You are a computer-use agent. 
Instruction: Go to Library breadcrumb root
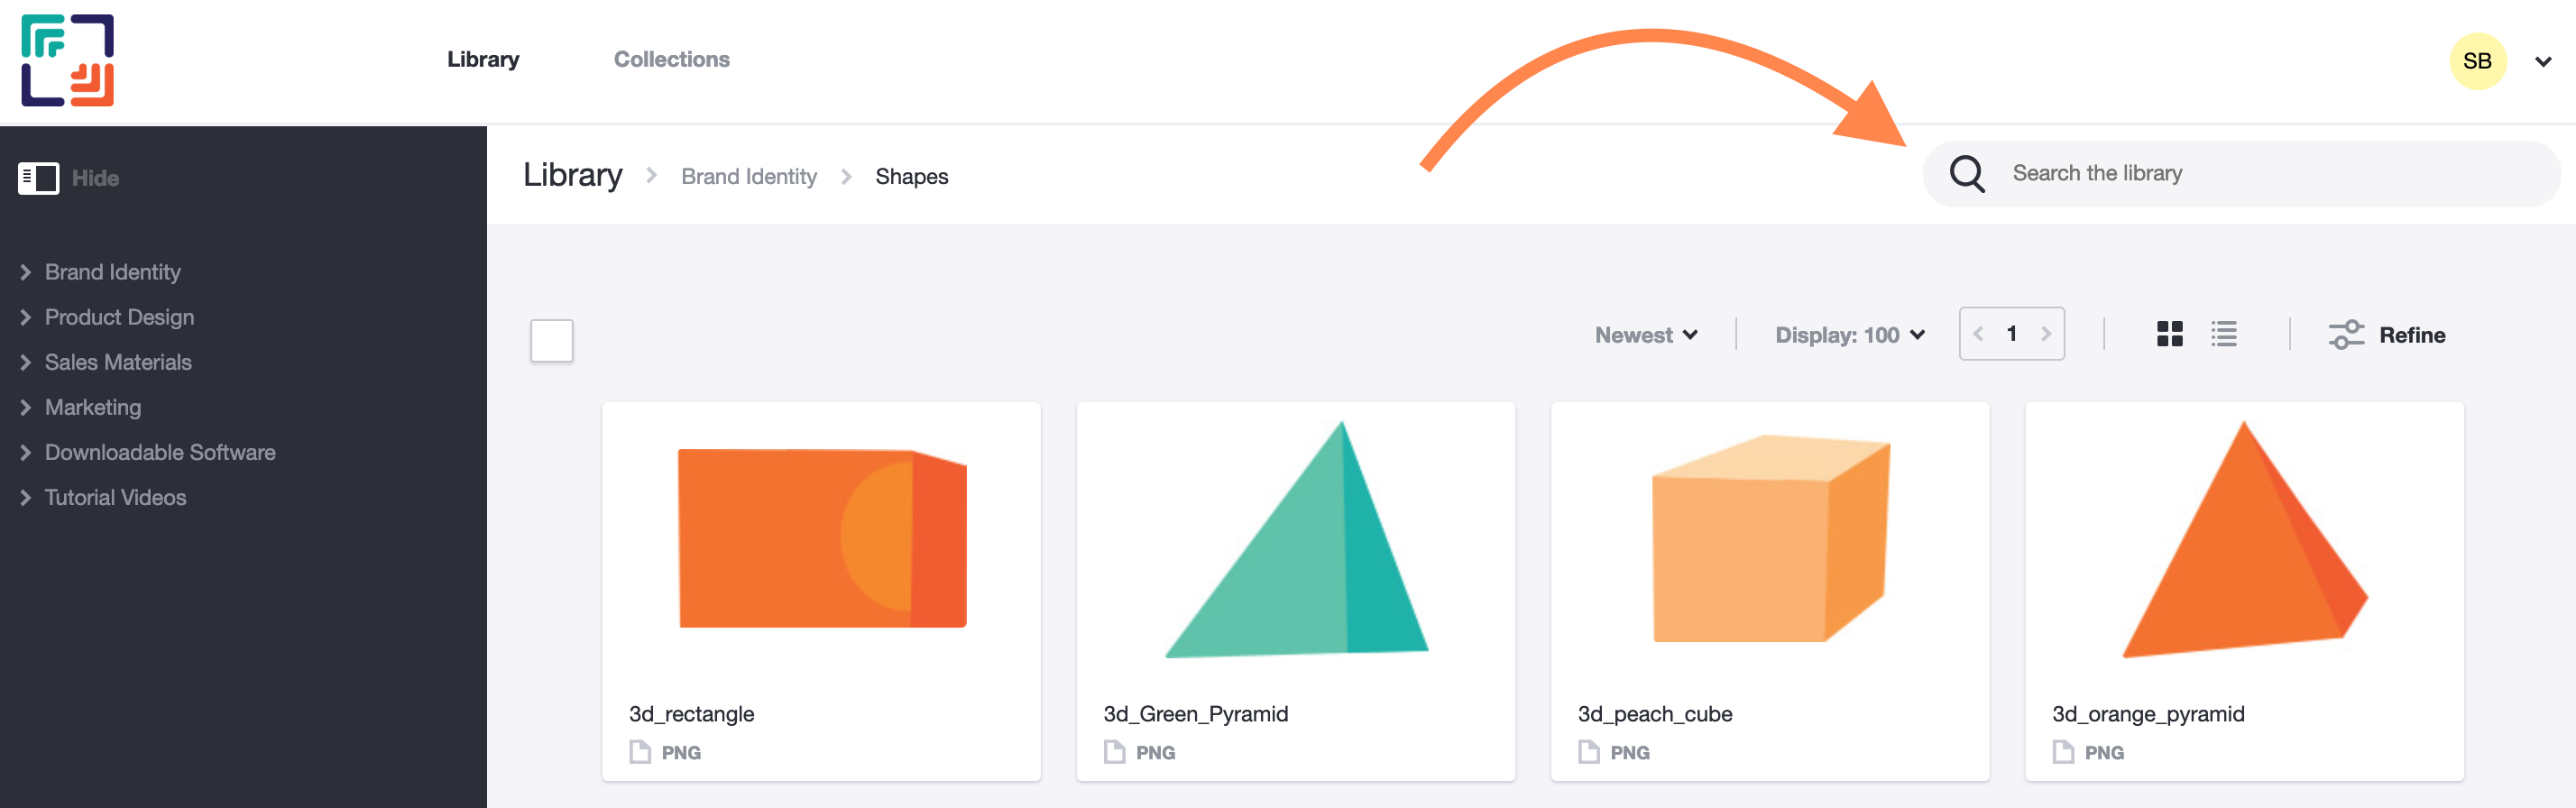(572, 175)
